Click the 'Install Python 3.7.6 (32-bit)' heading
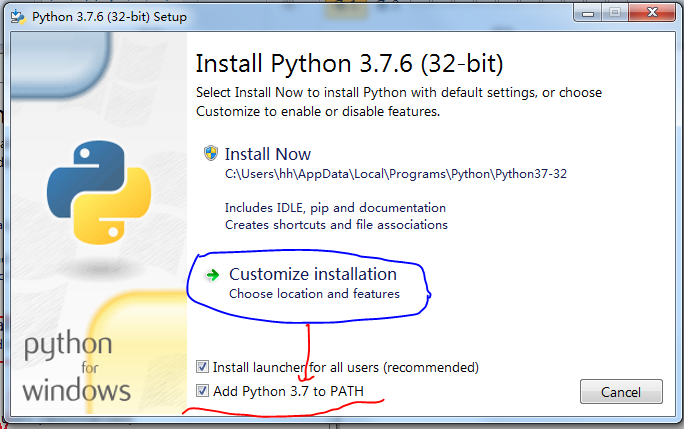Image resolution: width=684 pixels, height=429 pixels. click(349, 64)
